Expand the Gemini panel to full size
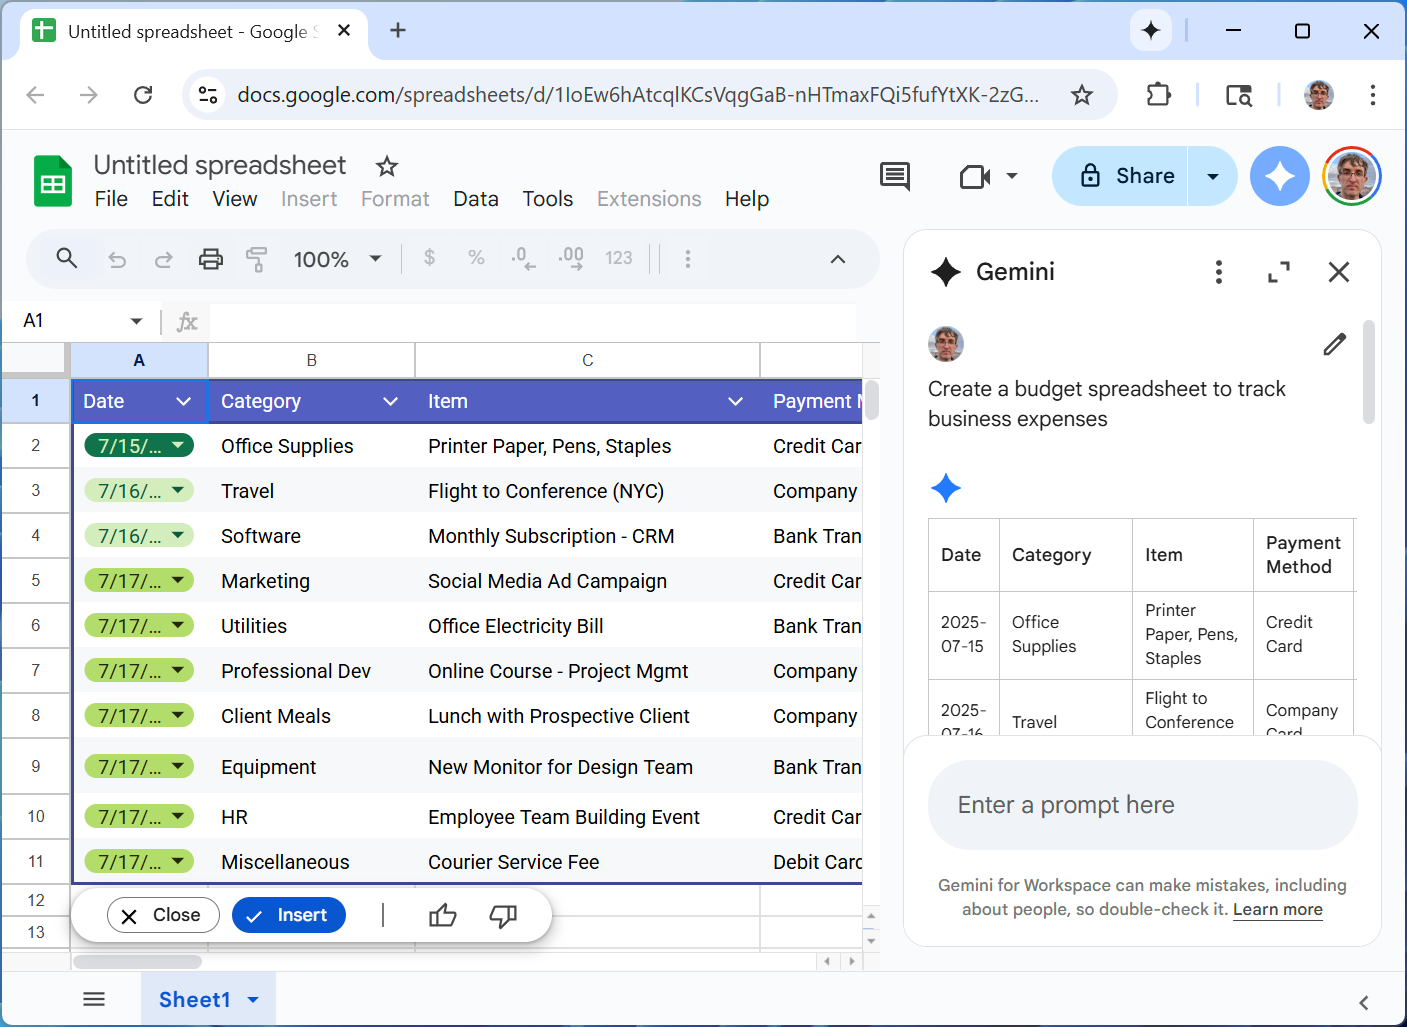1407x1027 pixels. click(1279, 272)
